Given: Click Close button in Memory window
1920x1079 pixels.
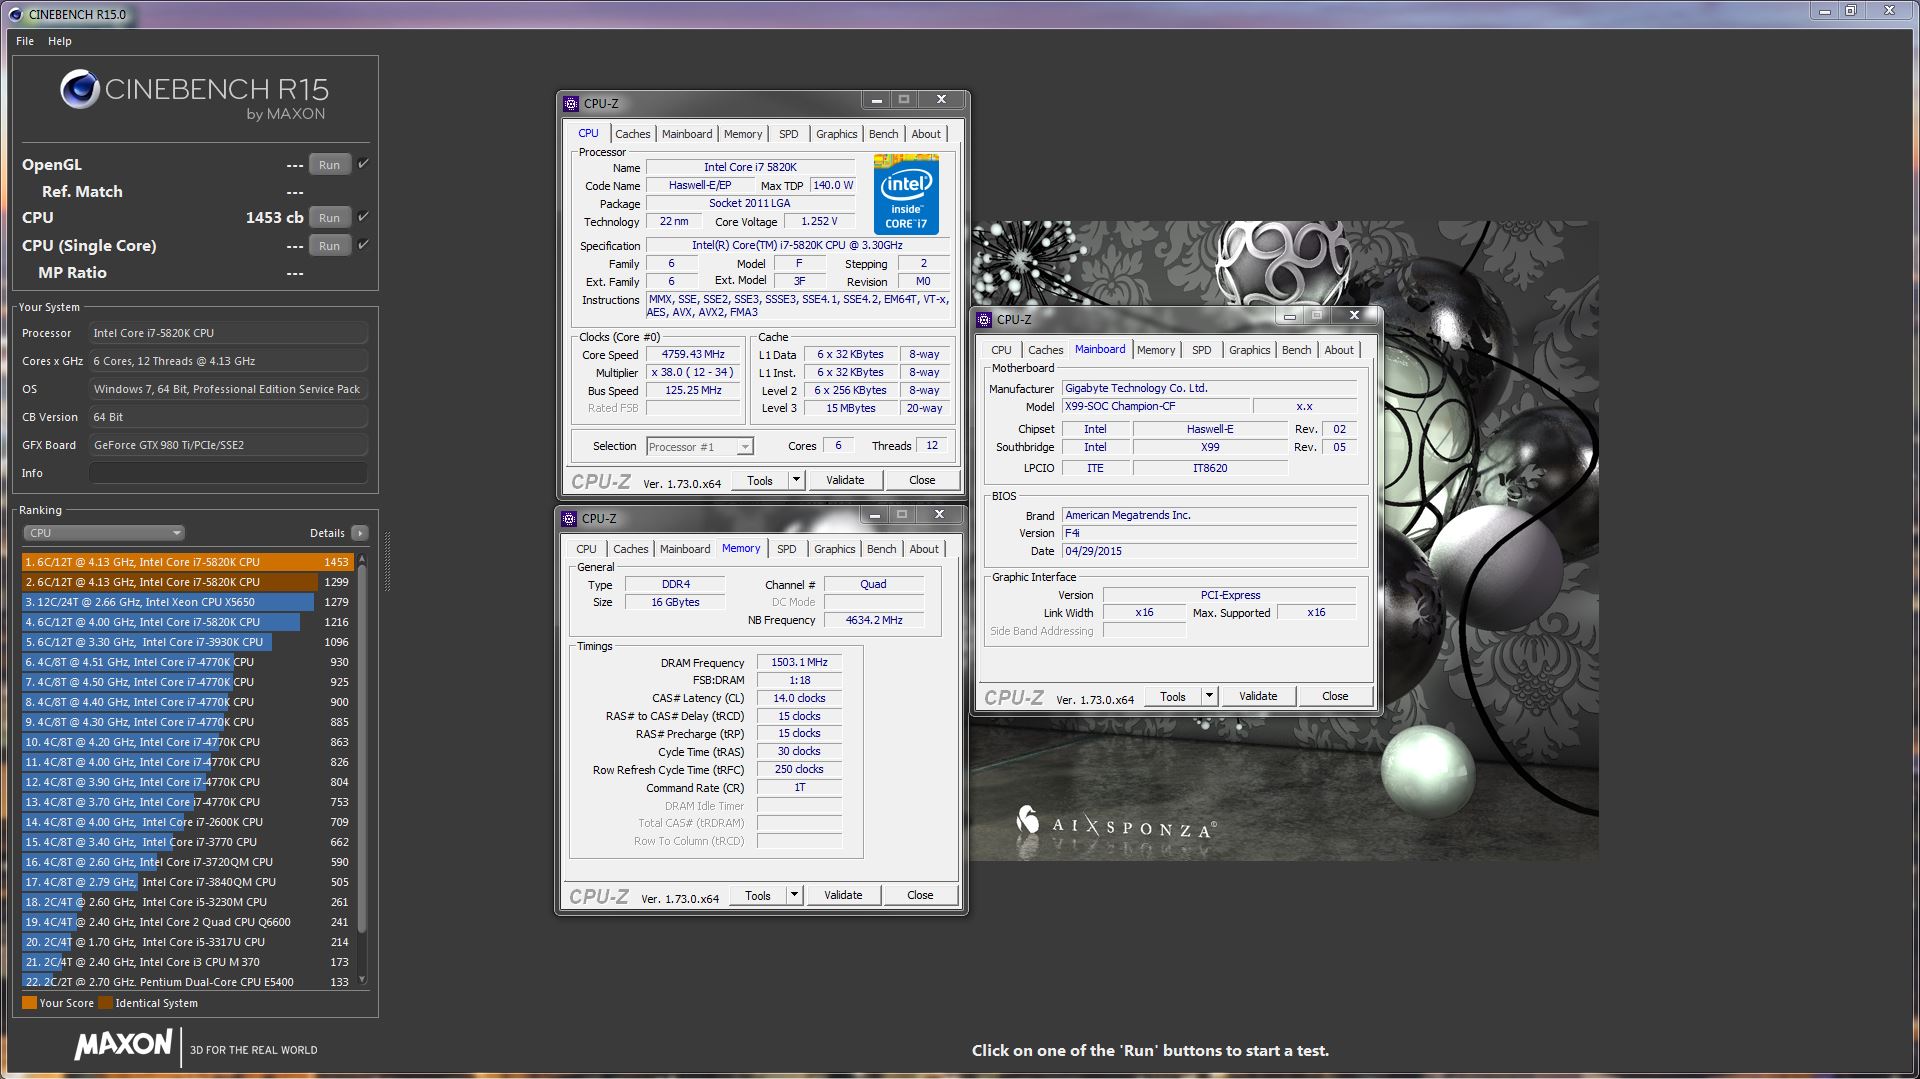Looking at the screenshot, I should (x=920, y=895).
